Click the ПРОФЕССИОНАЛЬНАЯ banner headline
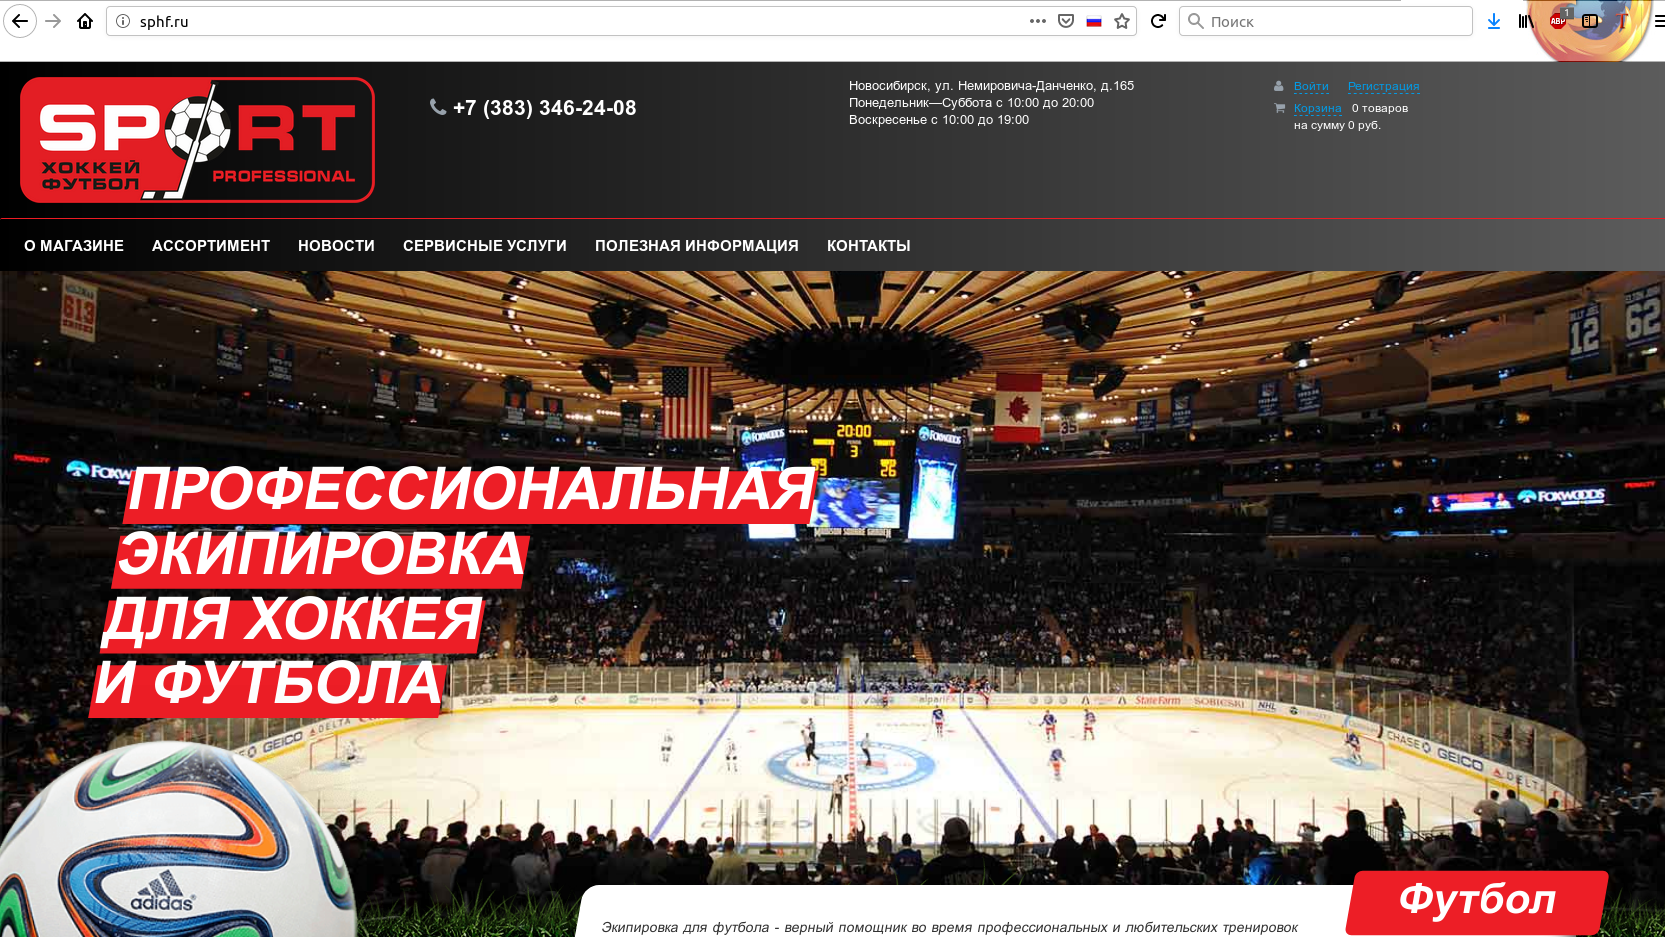This screenshot has height=937, width=1665. tap(471, 491)
